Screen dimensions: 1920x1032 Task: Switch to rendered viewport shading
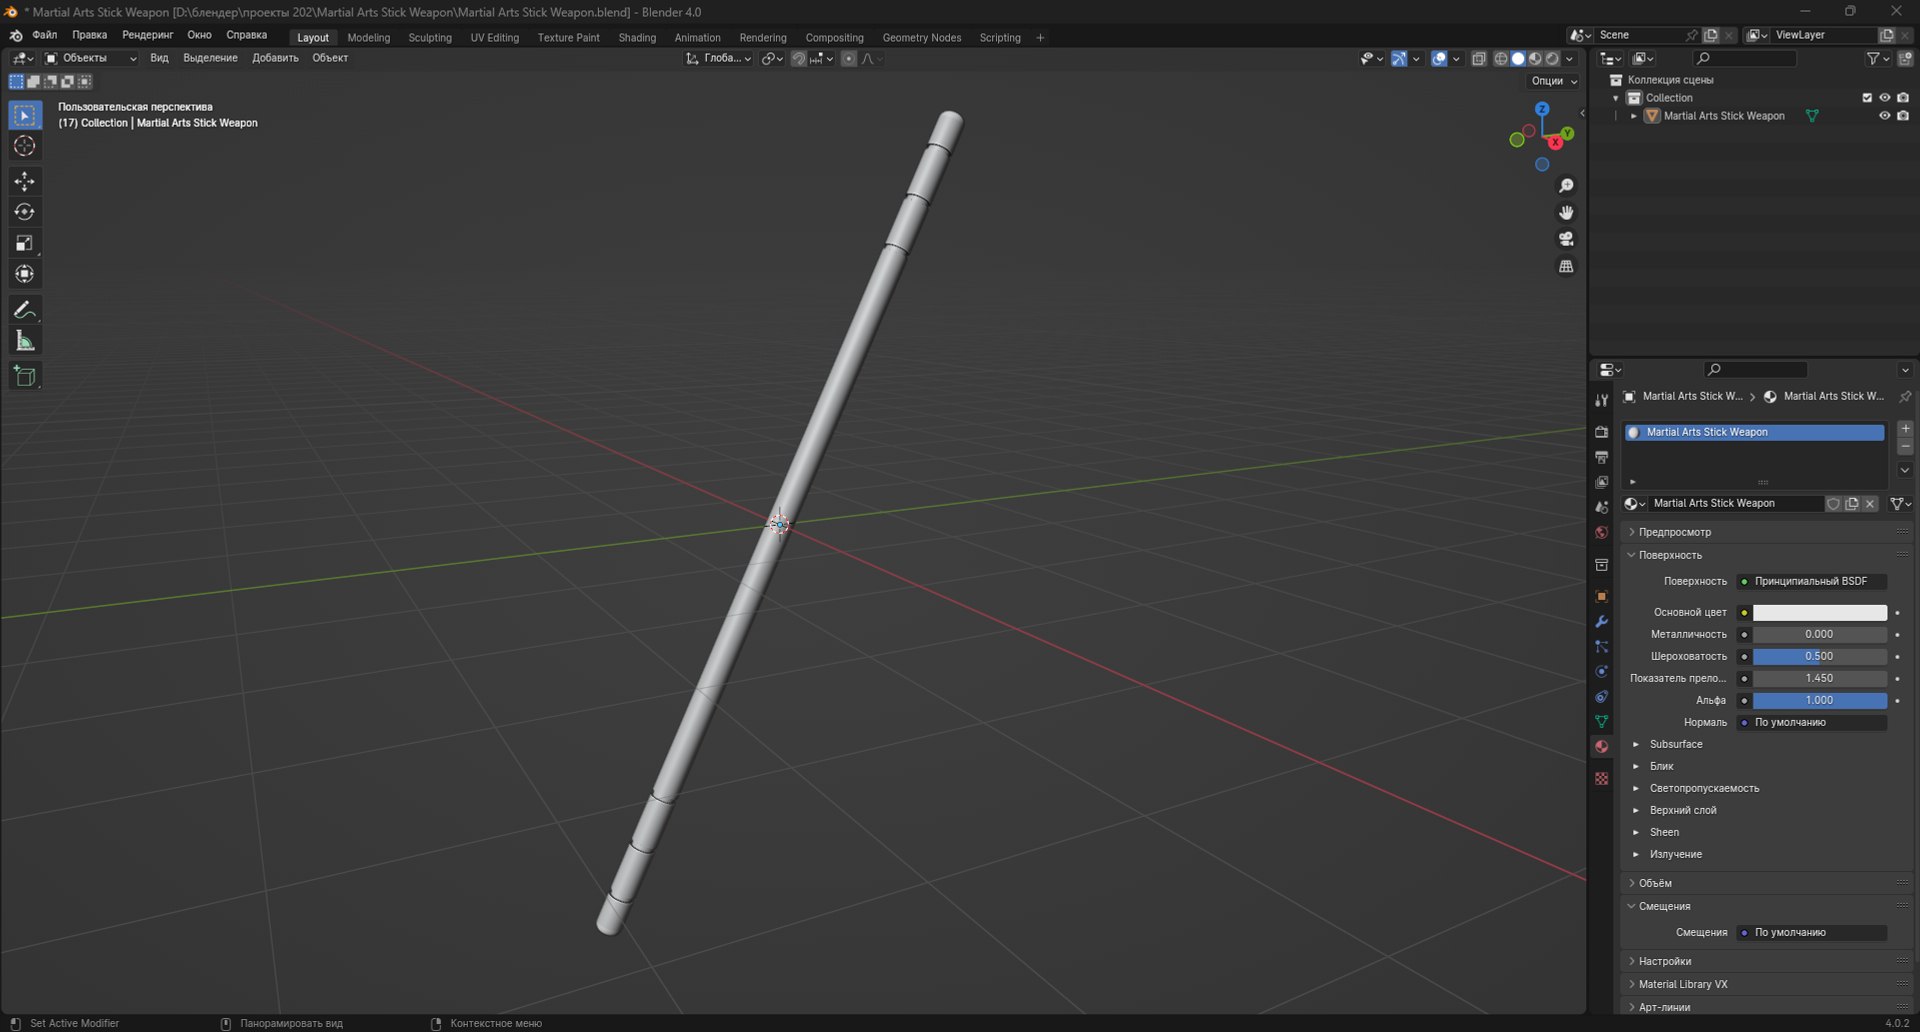click(1551, 59)
